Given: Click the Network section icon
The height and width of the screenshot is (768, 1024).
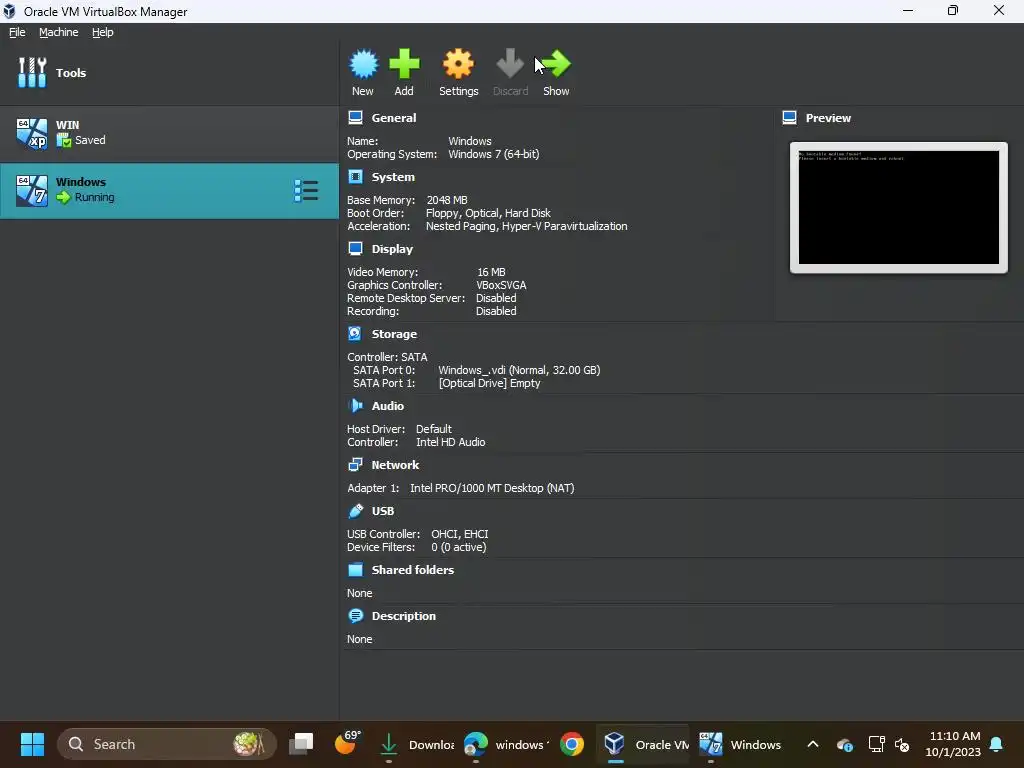Looking at the screenshot, I should pyautogui.click(x=355, y=465).
